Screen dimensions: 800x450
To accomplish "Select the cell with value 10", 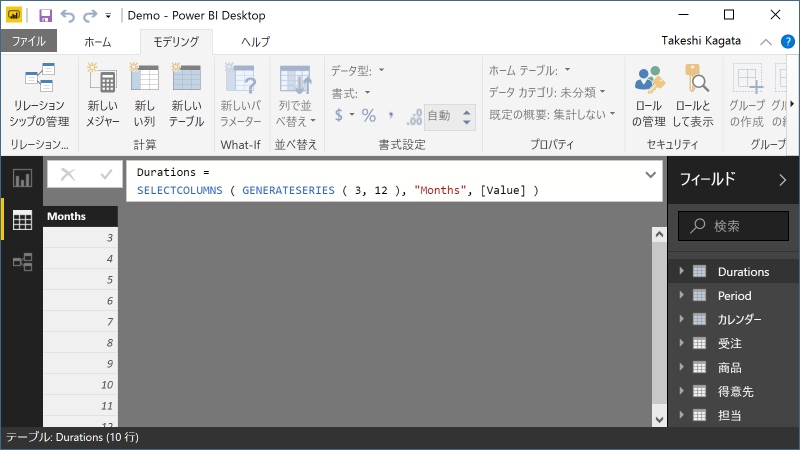I will pos(81,385).
